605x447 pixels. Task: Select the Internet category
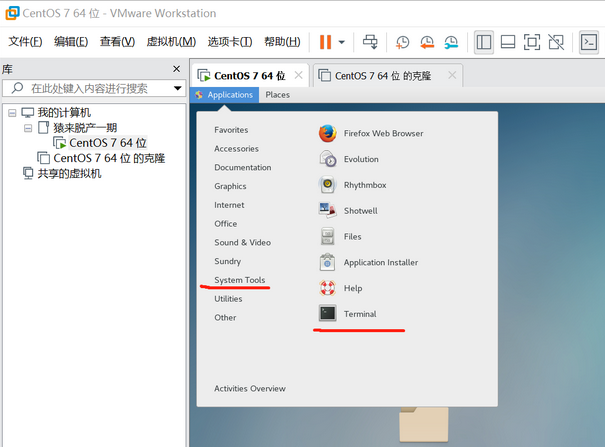point(229,205)
